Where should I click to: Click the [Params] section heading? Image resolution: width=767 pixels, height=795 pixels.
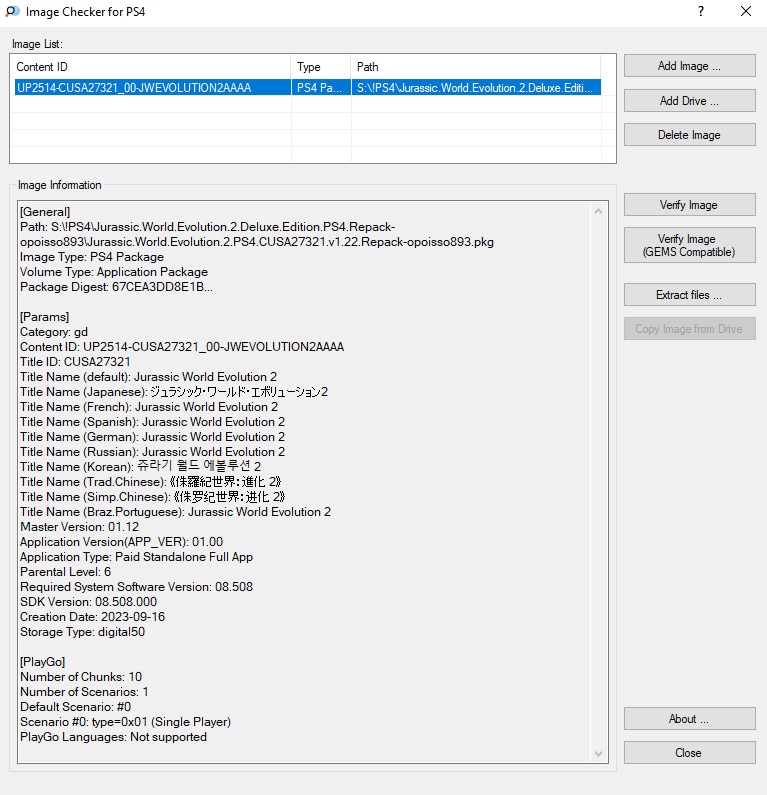click(x=45, y=317)
